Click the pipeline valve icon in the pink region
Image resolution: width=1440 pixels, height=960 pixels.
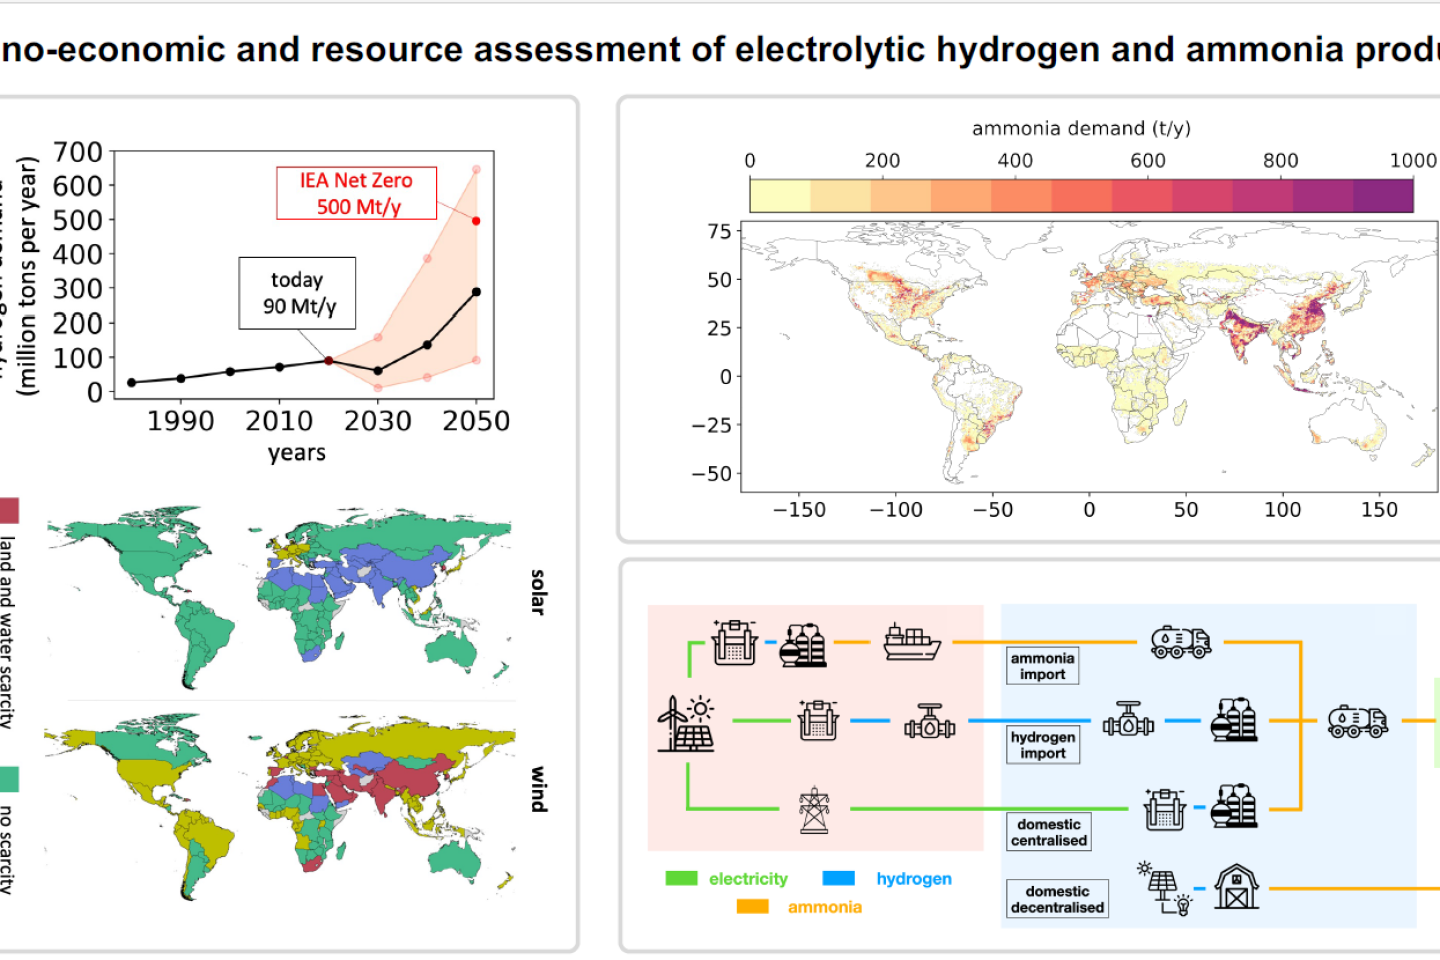(x=929, y=720)
